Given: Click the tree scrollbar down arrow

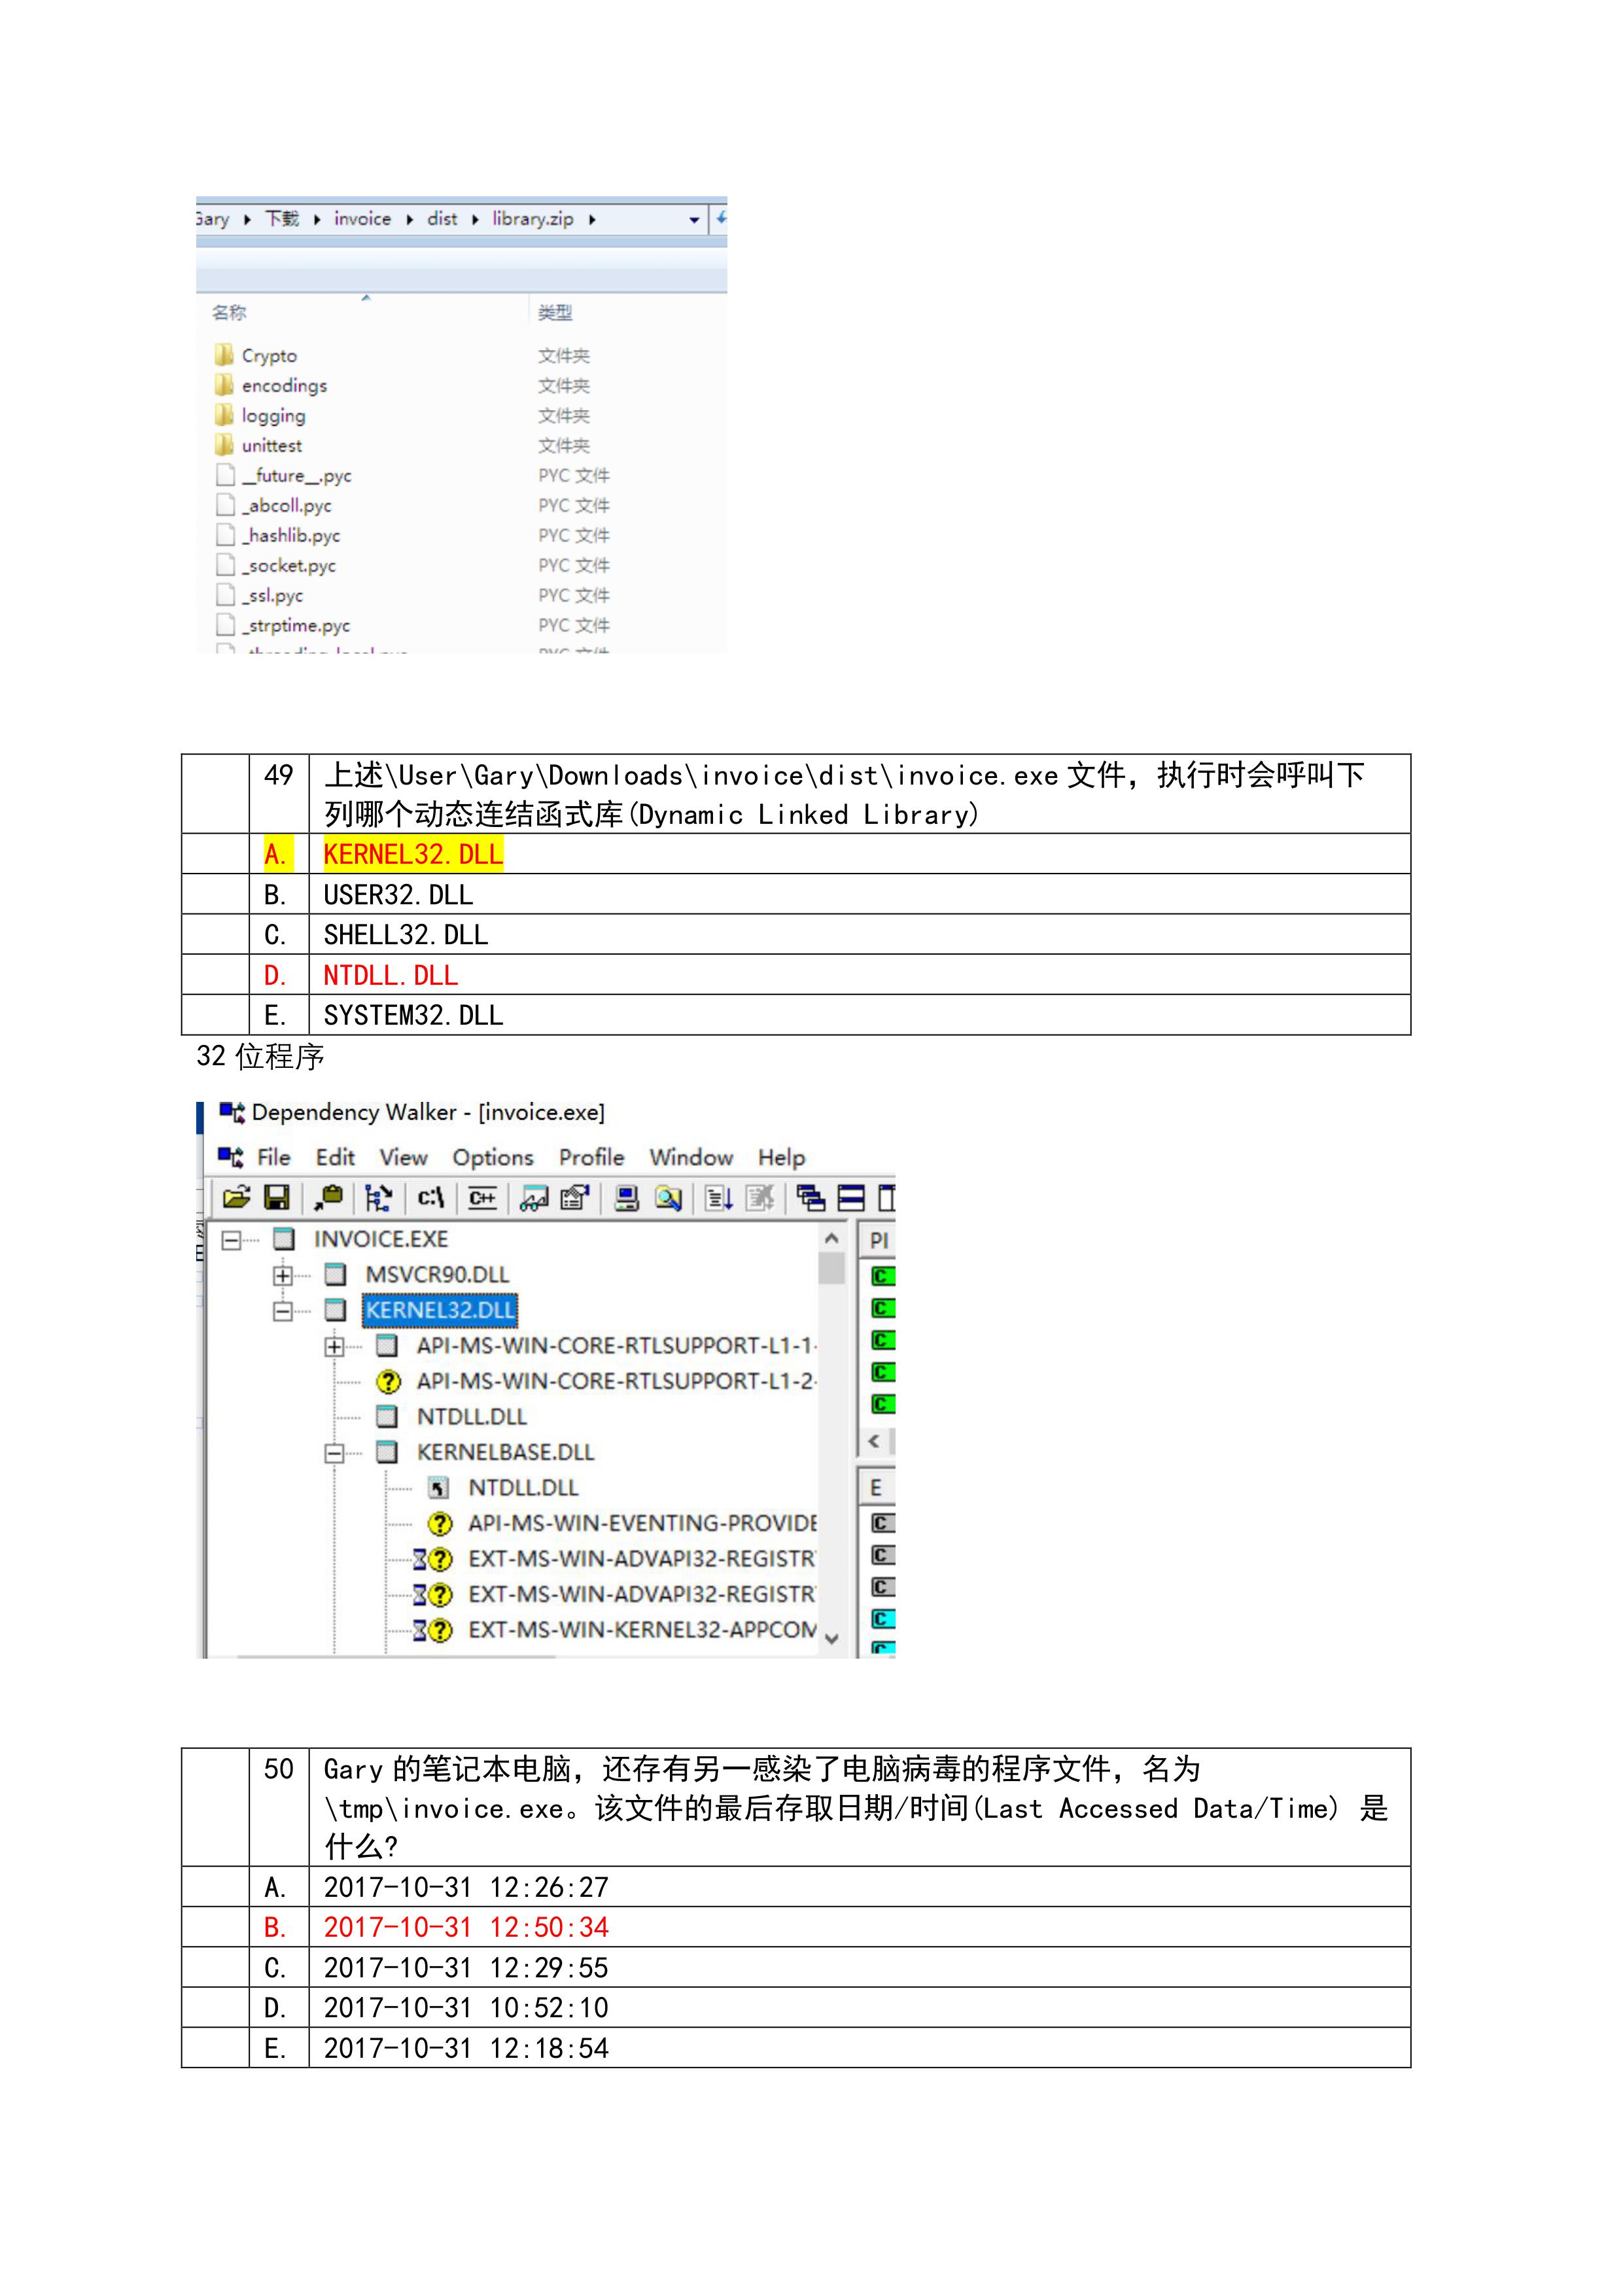Looking at the screenshot, I should 831,1638.
